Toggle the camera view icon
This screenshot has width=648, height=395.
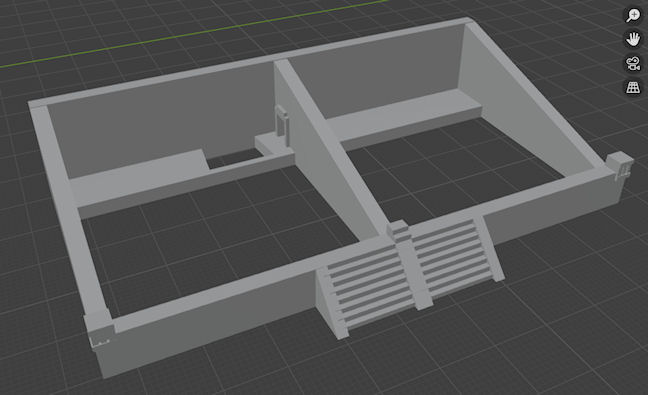pyautogui.click(x=633, y=64)
